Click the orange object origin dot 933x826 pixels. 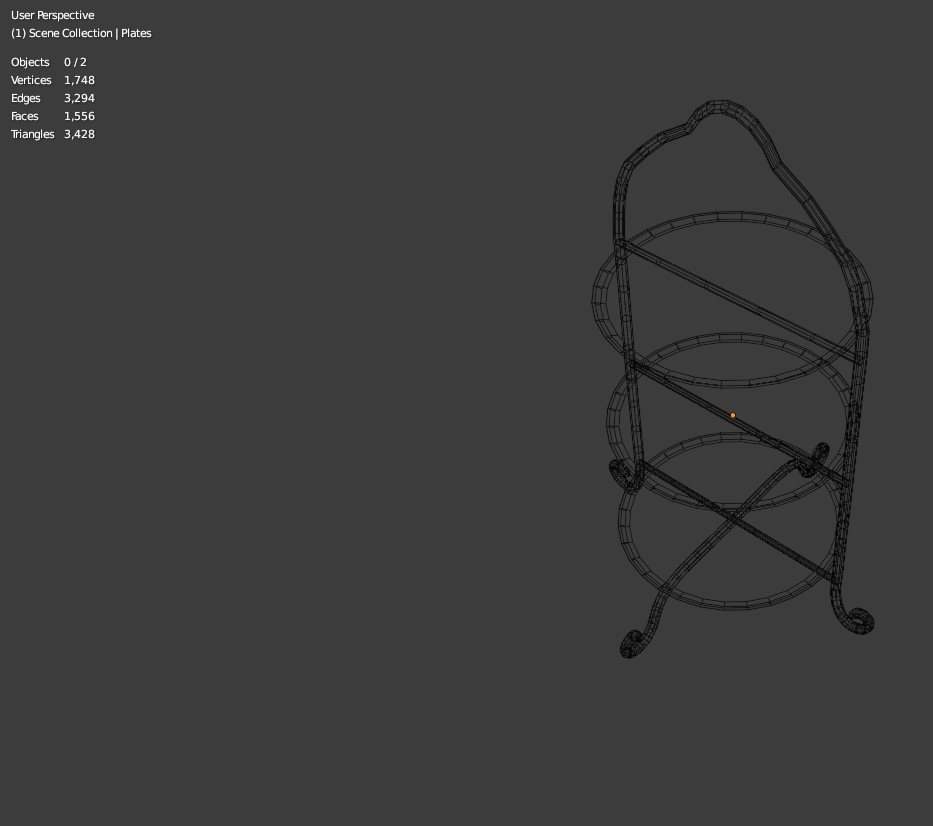[732, 415]
